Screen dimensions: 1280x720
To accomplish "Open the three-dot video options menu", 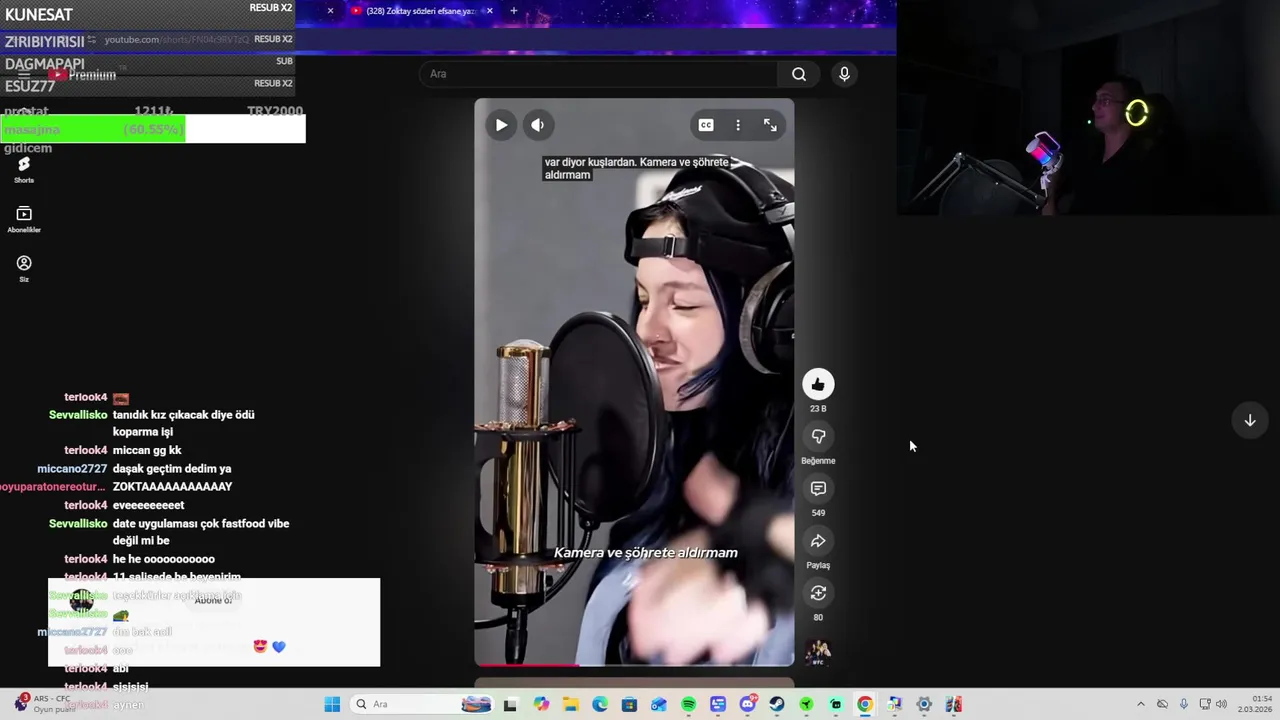I will point(738,125).
